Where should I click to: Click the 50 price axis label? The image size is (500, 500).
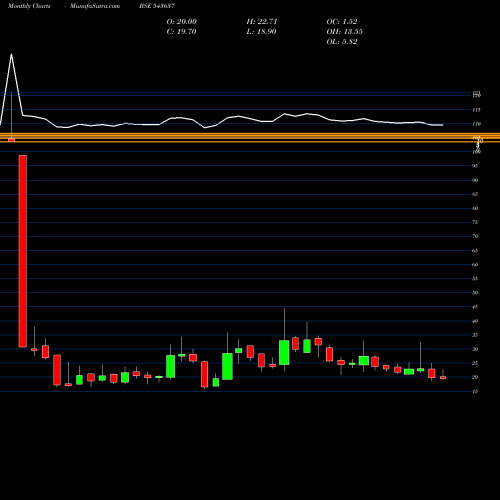[x=475, y=293]
